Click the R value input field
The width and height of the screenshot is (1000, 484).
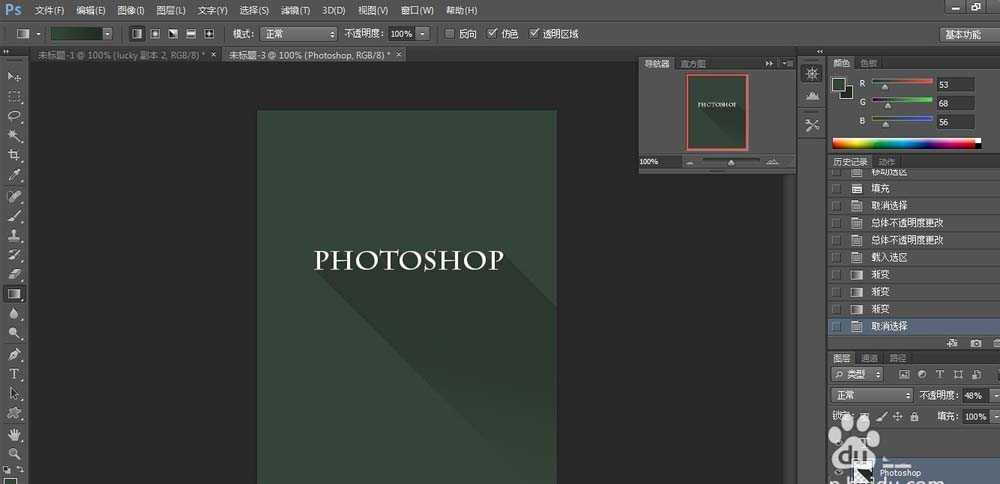click(x=955, y=84)
